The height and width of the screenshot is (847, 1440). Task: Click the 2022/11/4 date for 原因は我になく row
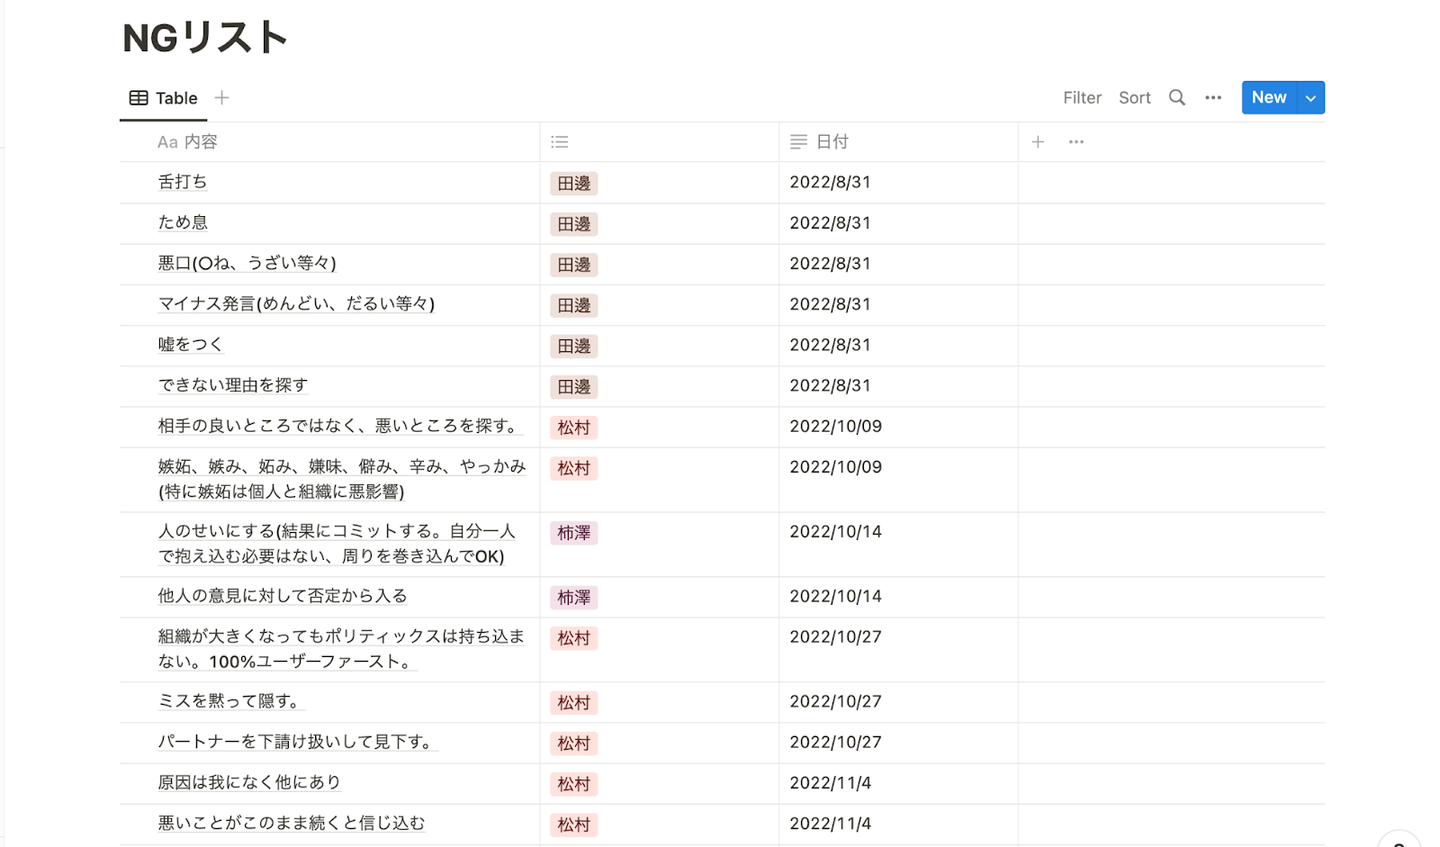[830, 783]
